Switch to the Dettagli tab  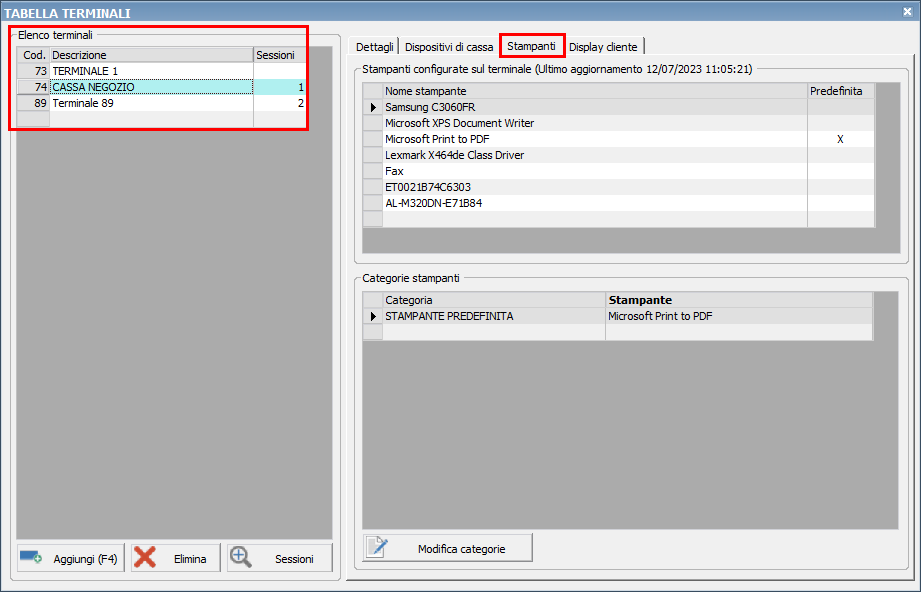coord(374,46)
